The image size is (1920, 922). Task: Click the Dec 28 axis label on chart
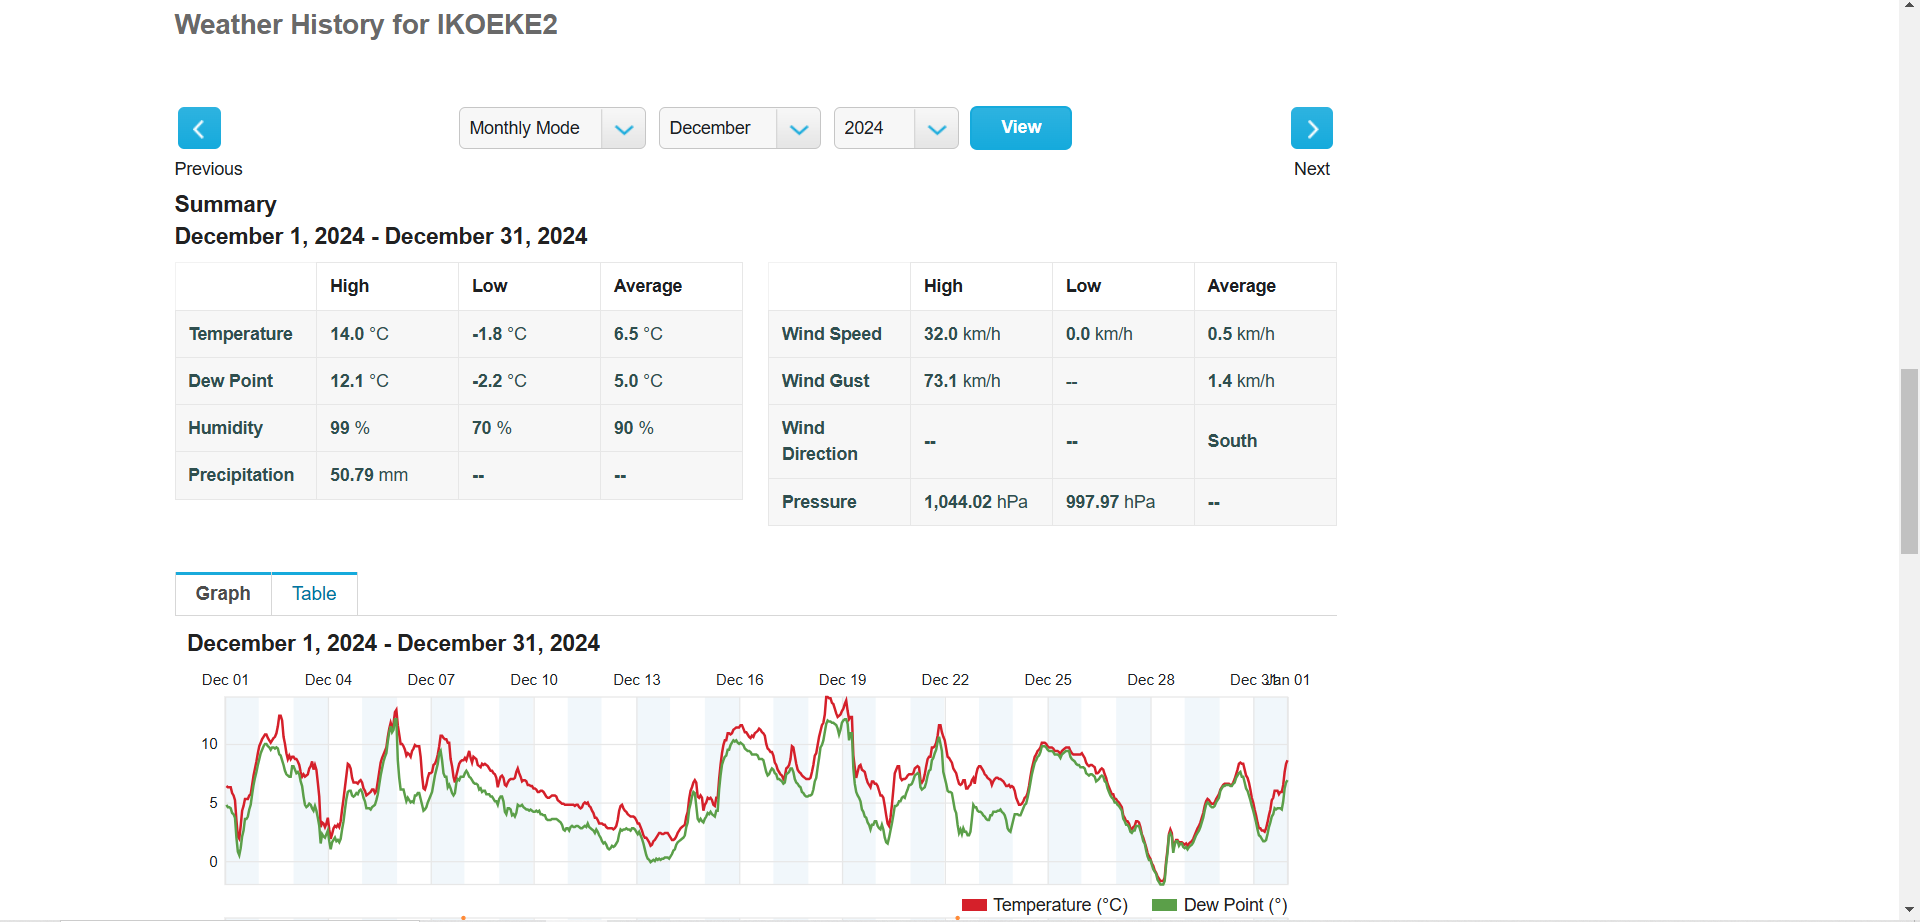click(x=1150, y=680)
